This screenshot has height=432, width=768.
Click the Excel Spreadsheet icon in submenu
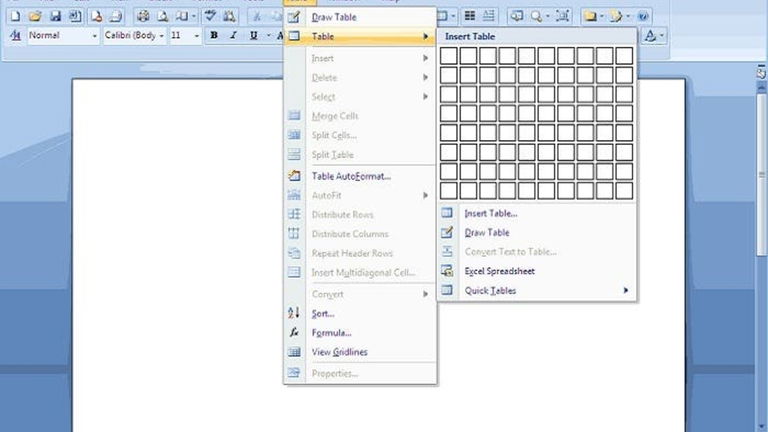point(447,271)
